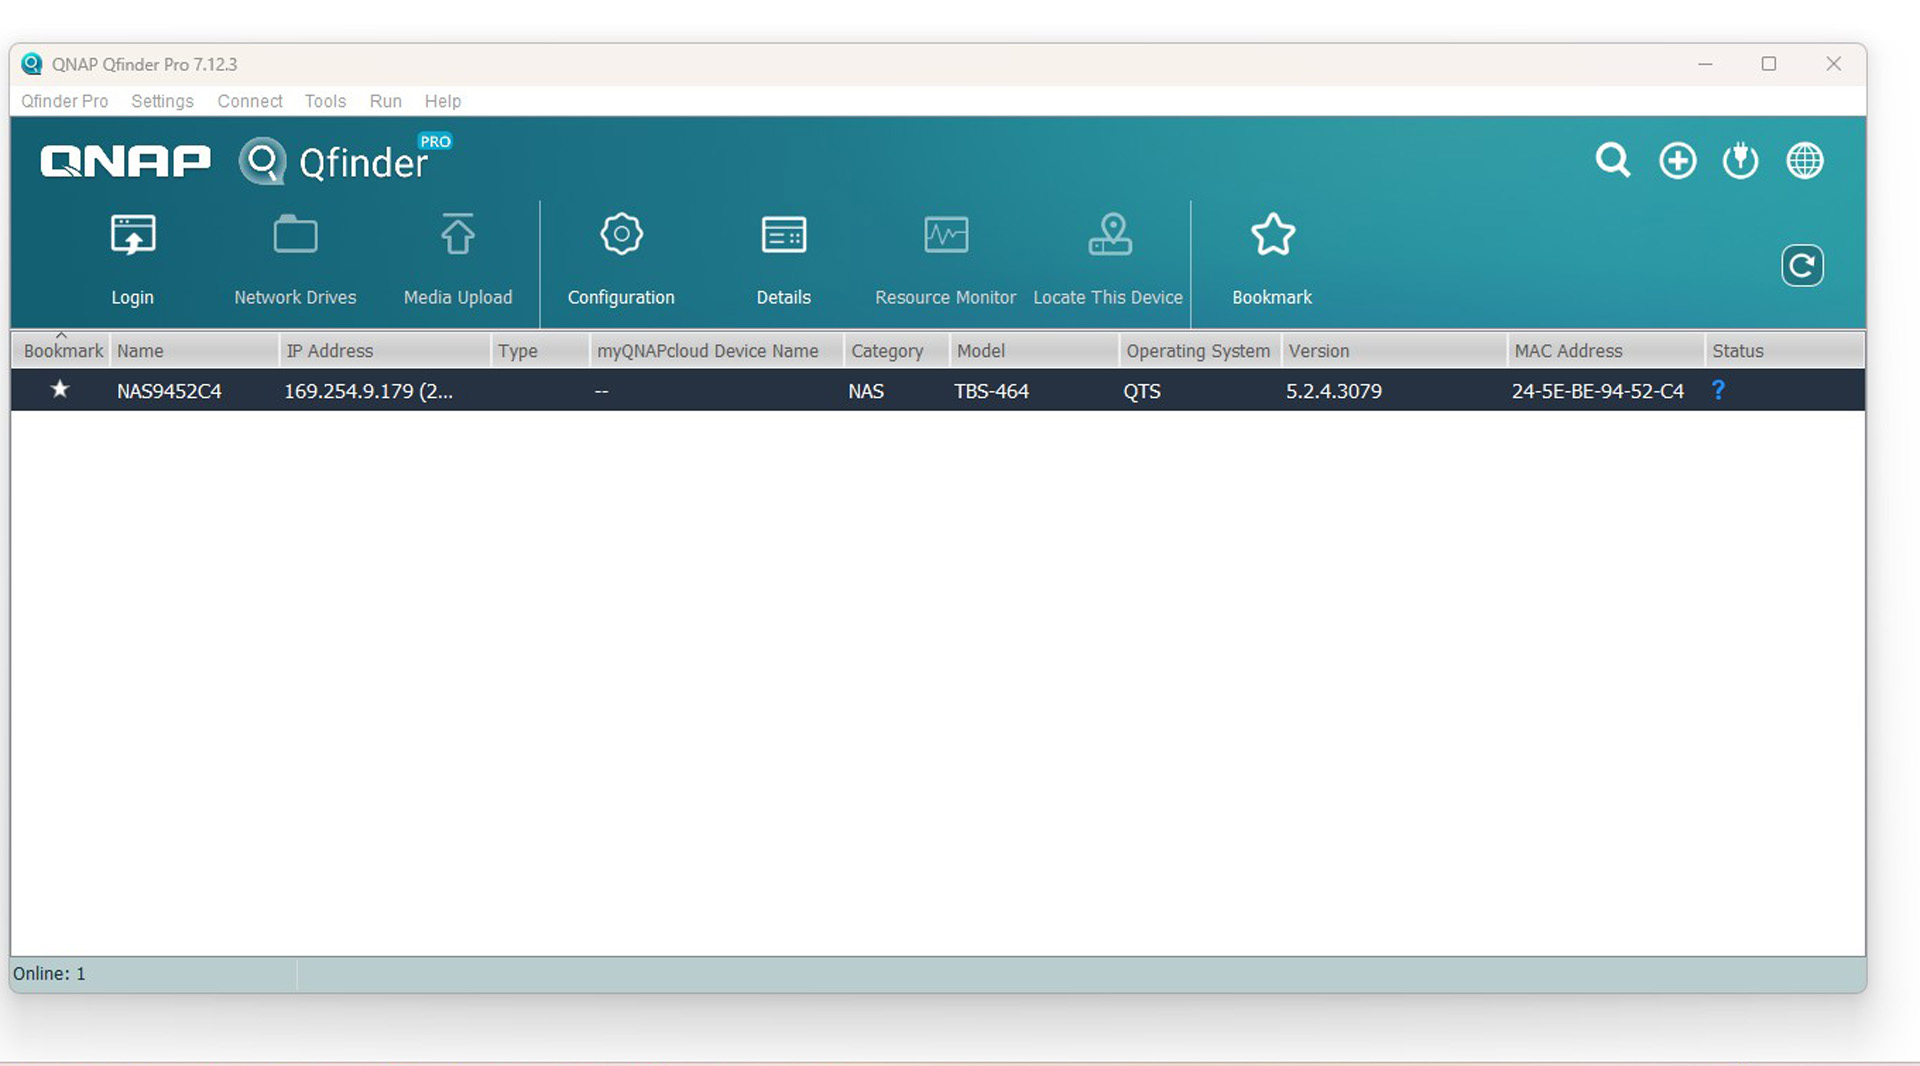Click the Bookmark star toolbar icon
This screenshot has height=1066, width=1920.
(1272, 237)
